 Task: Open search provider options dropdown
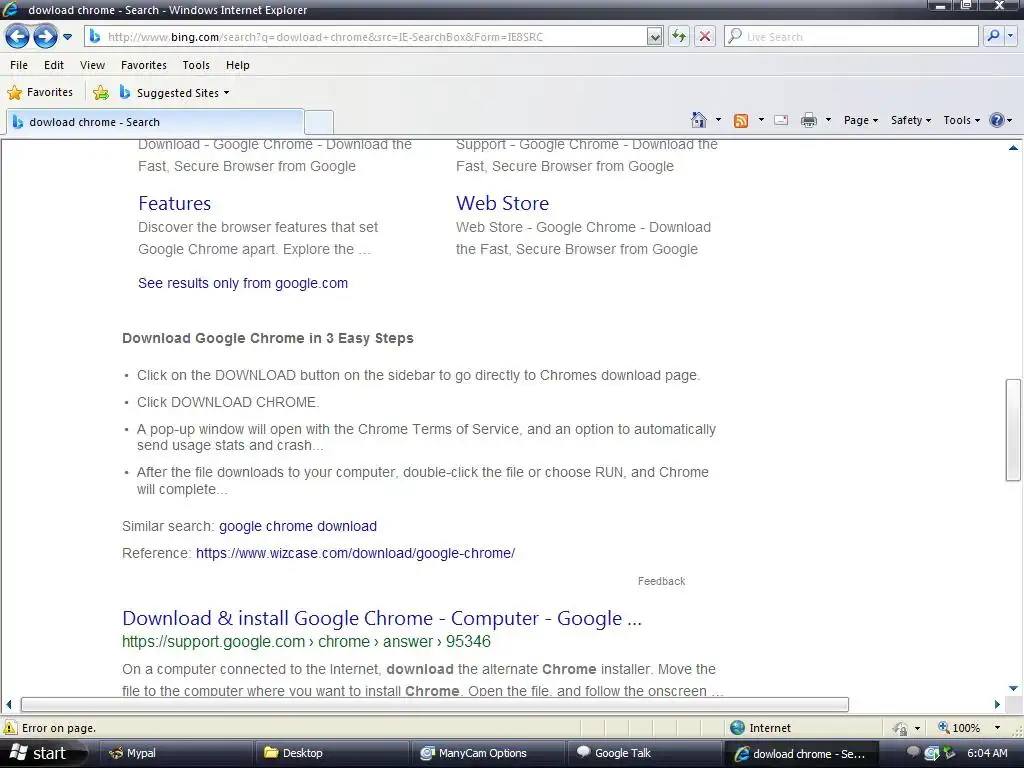(x=1011, y=37)
